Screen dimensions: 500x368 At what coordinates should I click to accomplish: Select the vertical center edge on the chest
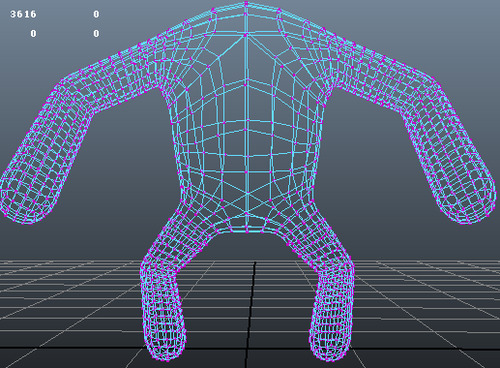click(246, 100)
